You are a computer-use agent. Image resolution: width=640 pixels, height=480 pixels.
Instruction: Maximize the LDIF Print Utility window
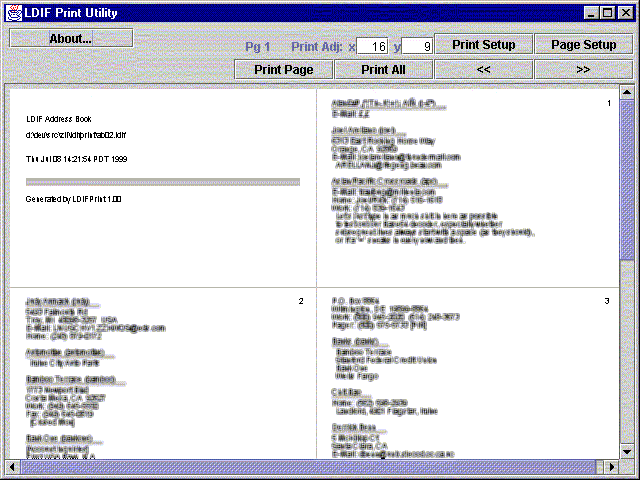608,13
